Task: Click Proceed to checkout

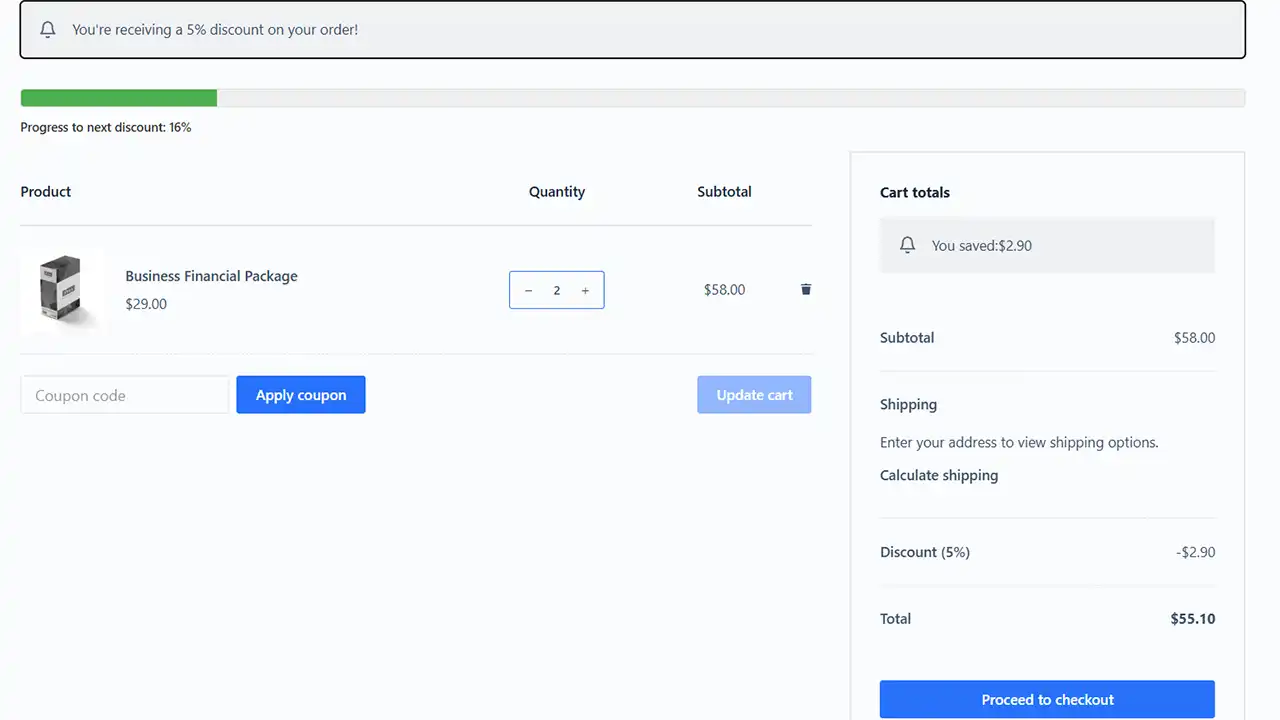Action: pos(1047,699)
